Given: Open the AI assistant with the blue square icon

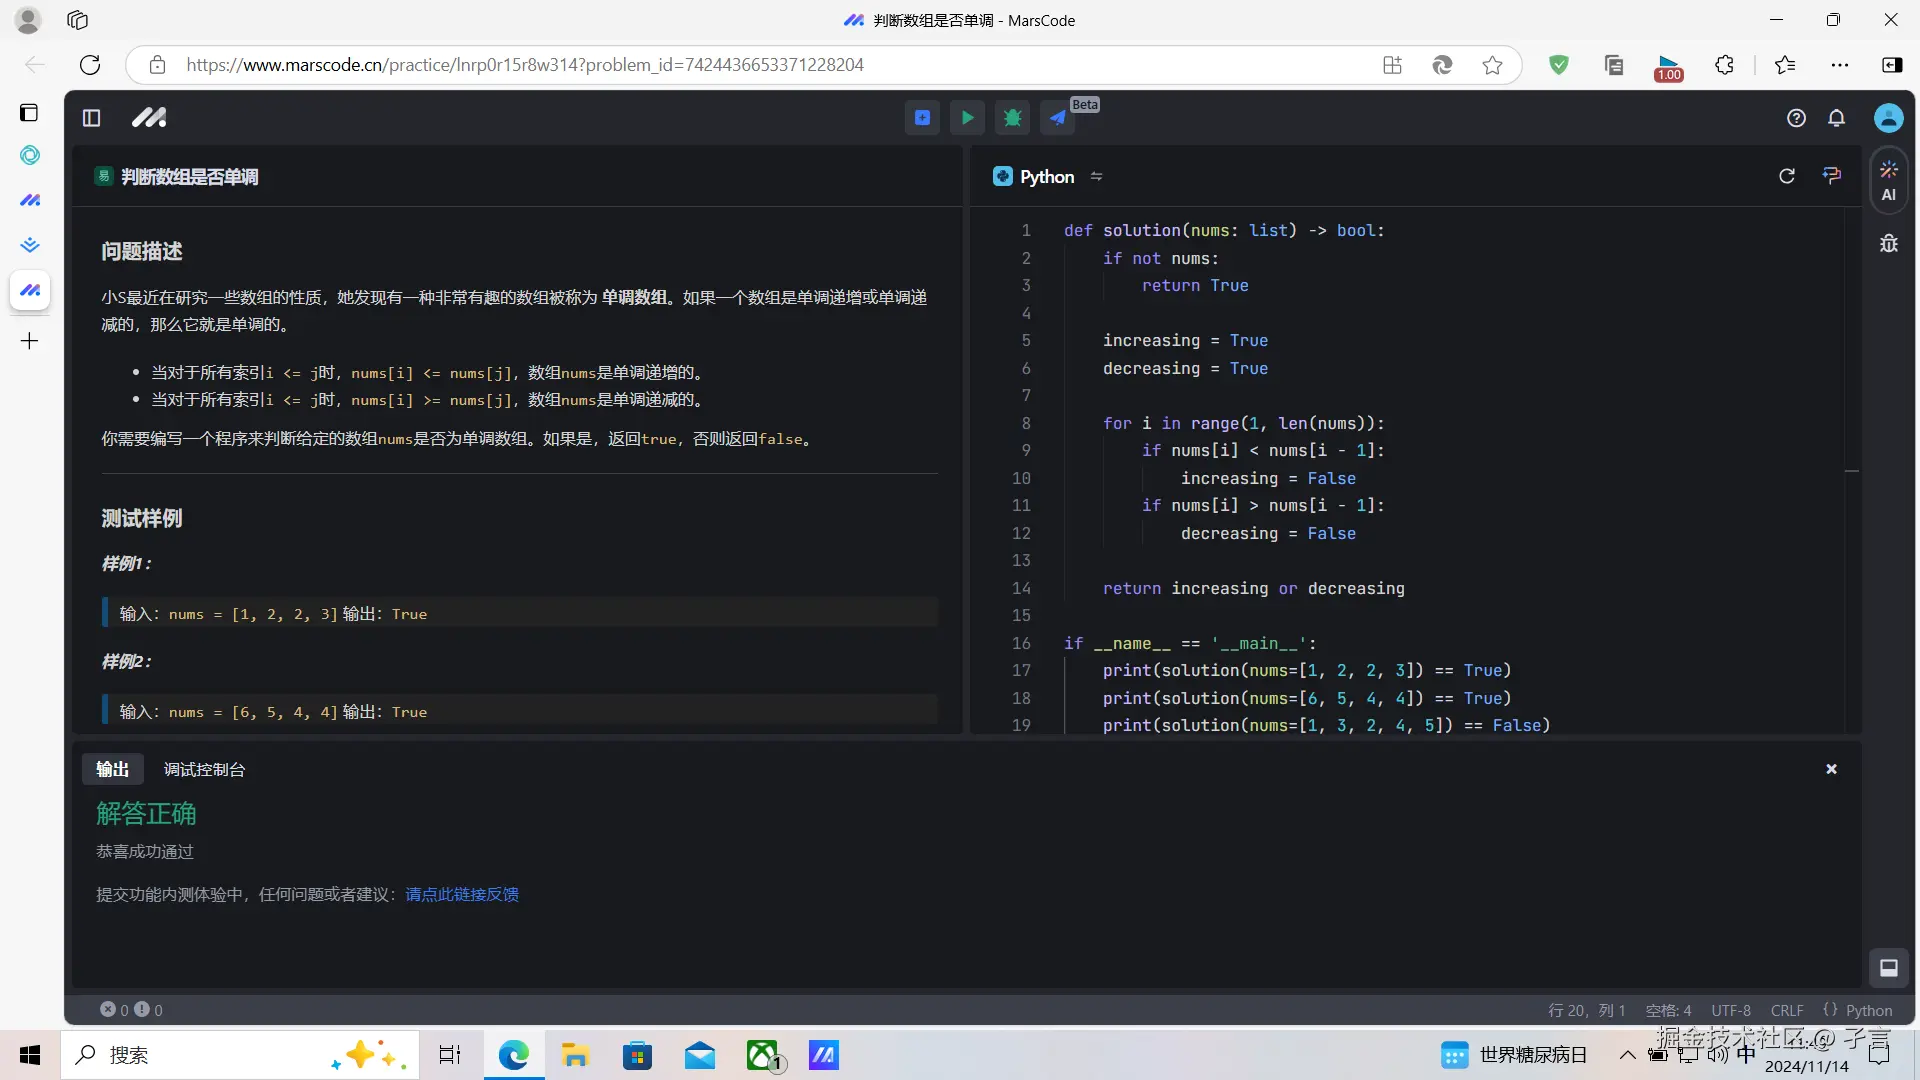Looking at the screenshot, I should [x=922, y=117].
